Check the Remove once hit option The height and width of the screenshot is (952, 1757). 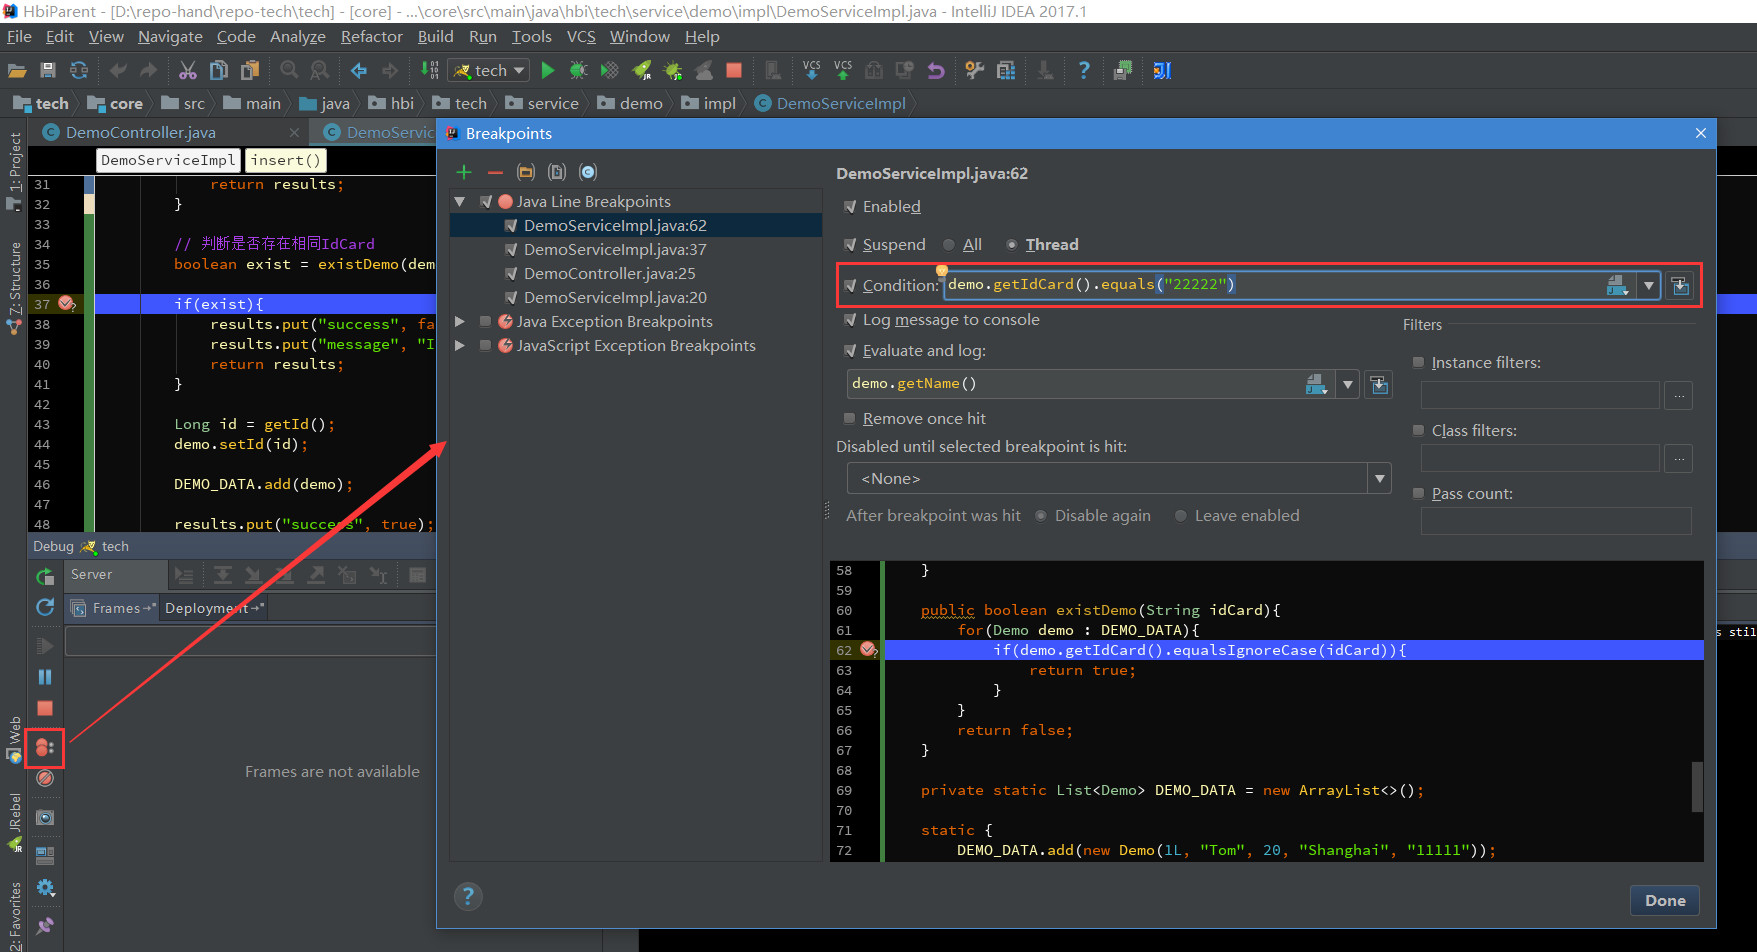coord(850,419)
